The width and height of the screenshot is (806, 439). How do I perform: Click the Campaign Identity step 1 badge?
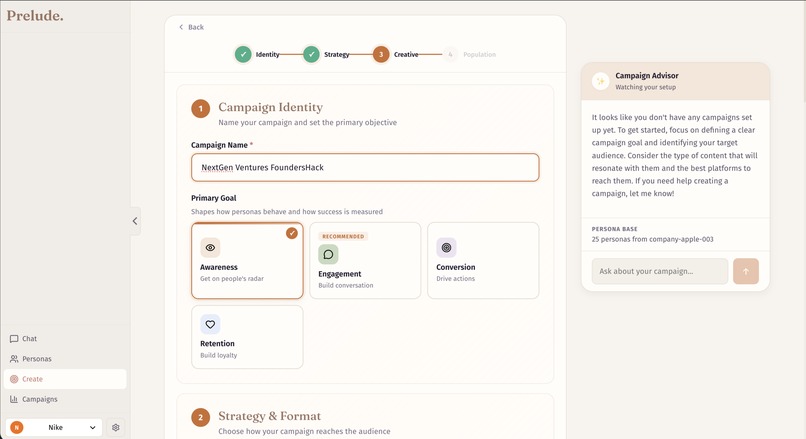coord(200,108)
